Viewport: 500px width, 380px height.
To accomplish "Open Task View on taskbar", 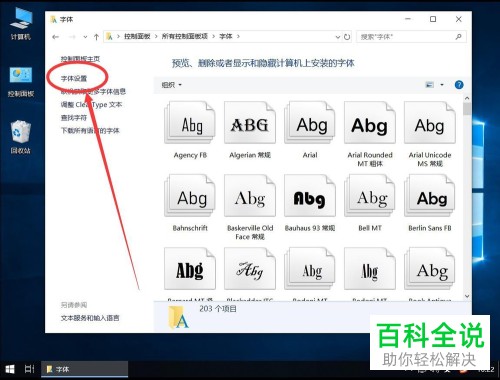I will click(x=30, y=369).
